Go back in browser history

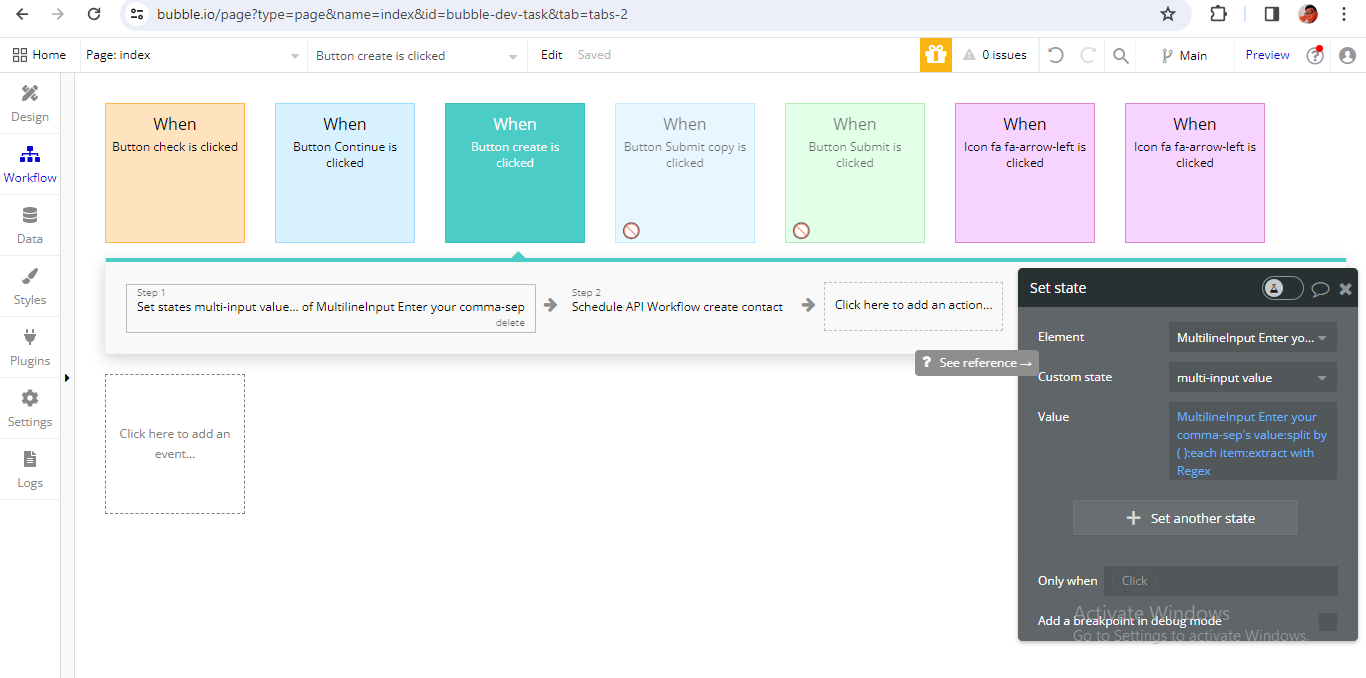22,14
